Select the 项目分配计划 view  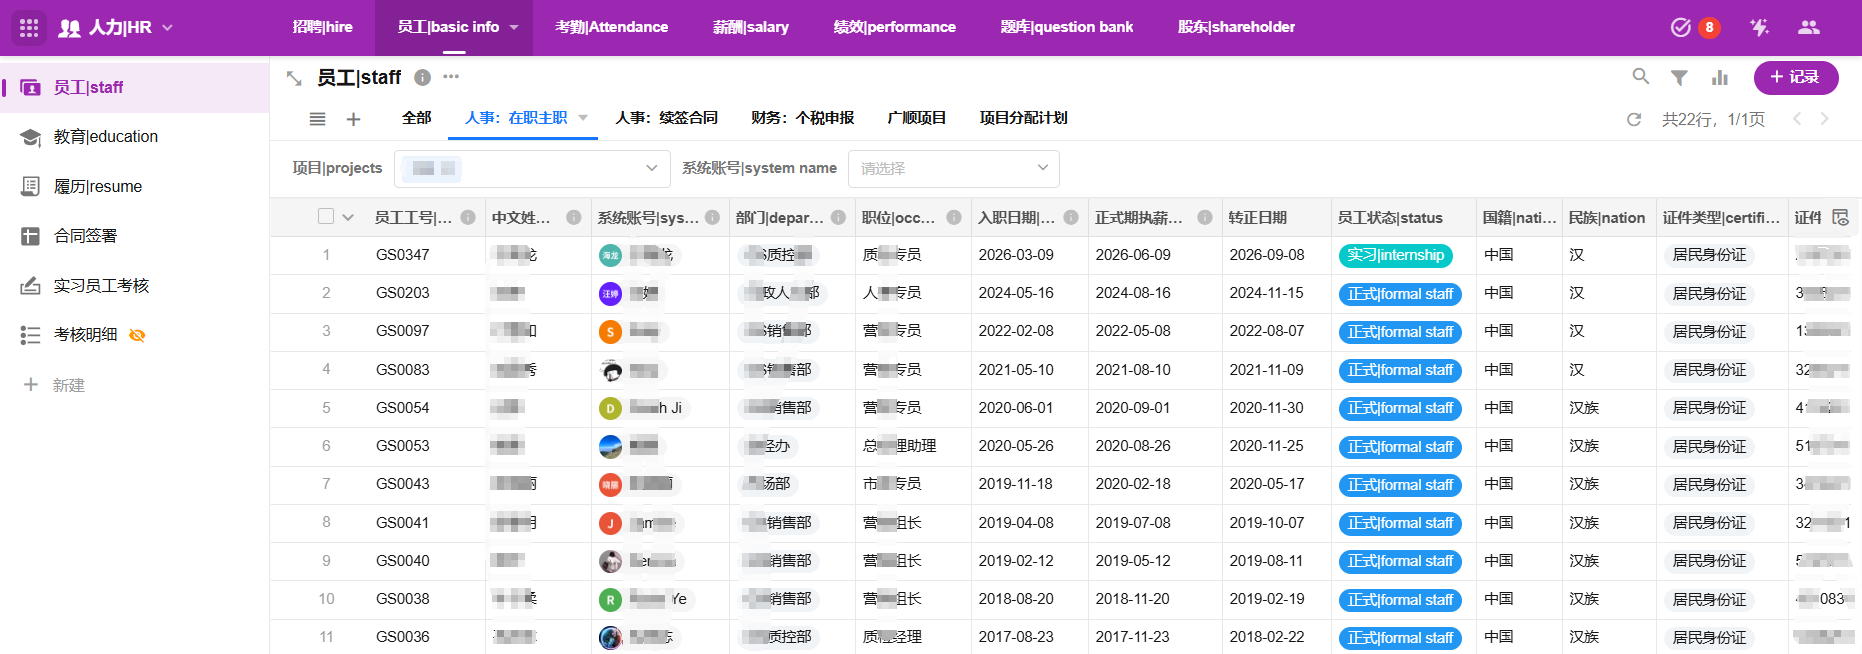1023,118
